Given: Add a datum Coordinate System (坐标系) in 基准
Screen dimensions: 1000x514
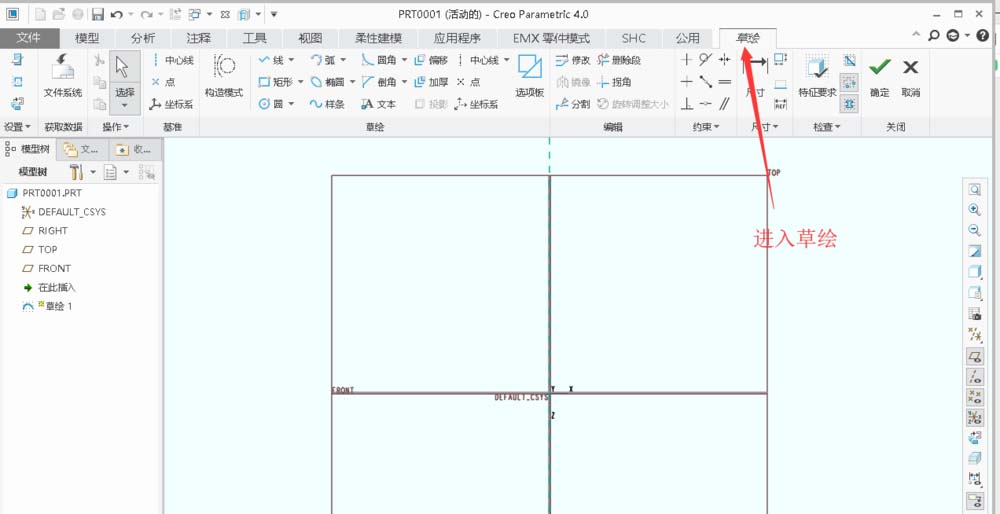Looking at the screenshot, I should tap(171, 104).
